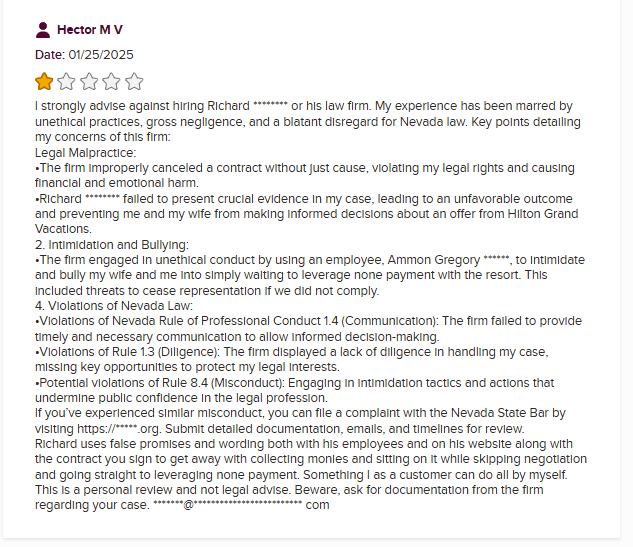Select the third rating star
Viewport: 633px width, 547px height.
pyautogui.click(x=90, y=81)
